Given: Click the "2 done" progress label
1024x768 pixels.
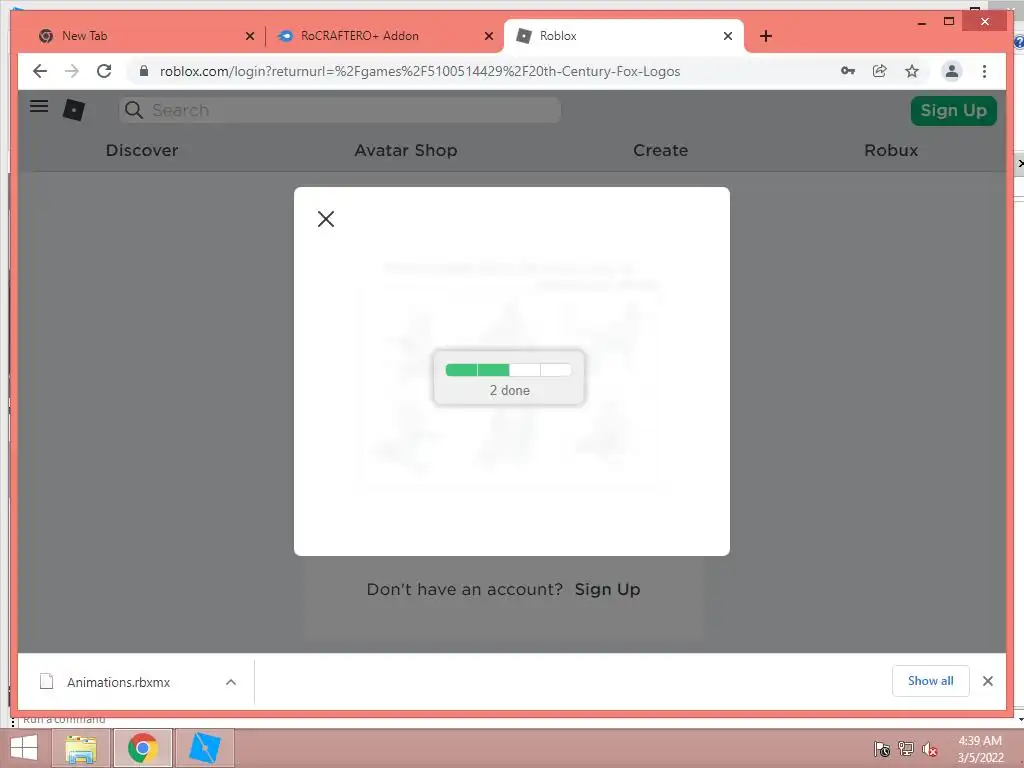Looking at the screenshot, I should (x=509, y=391).
